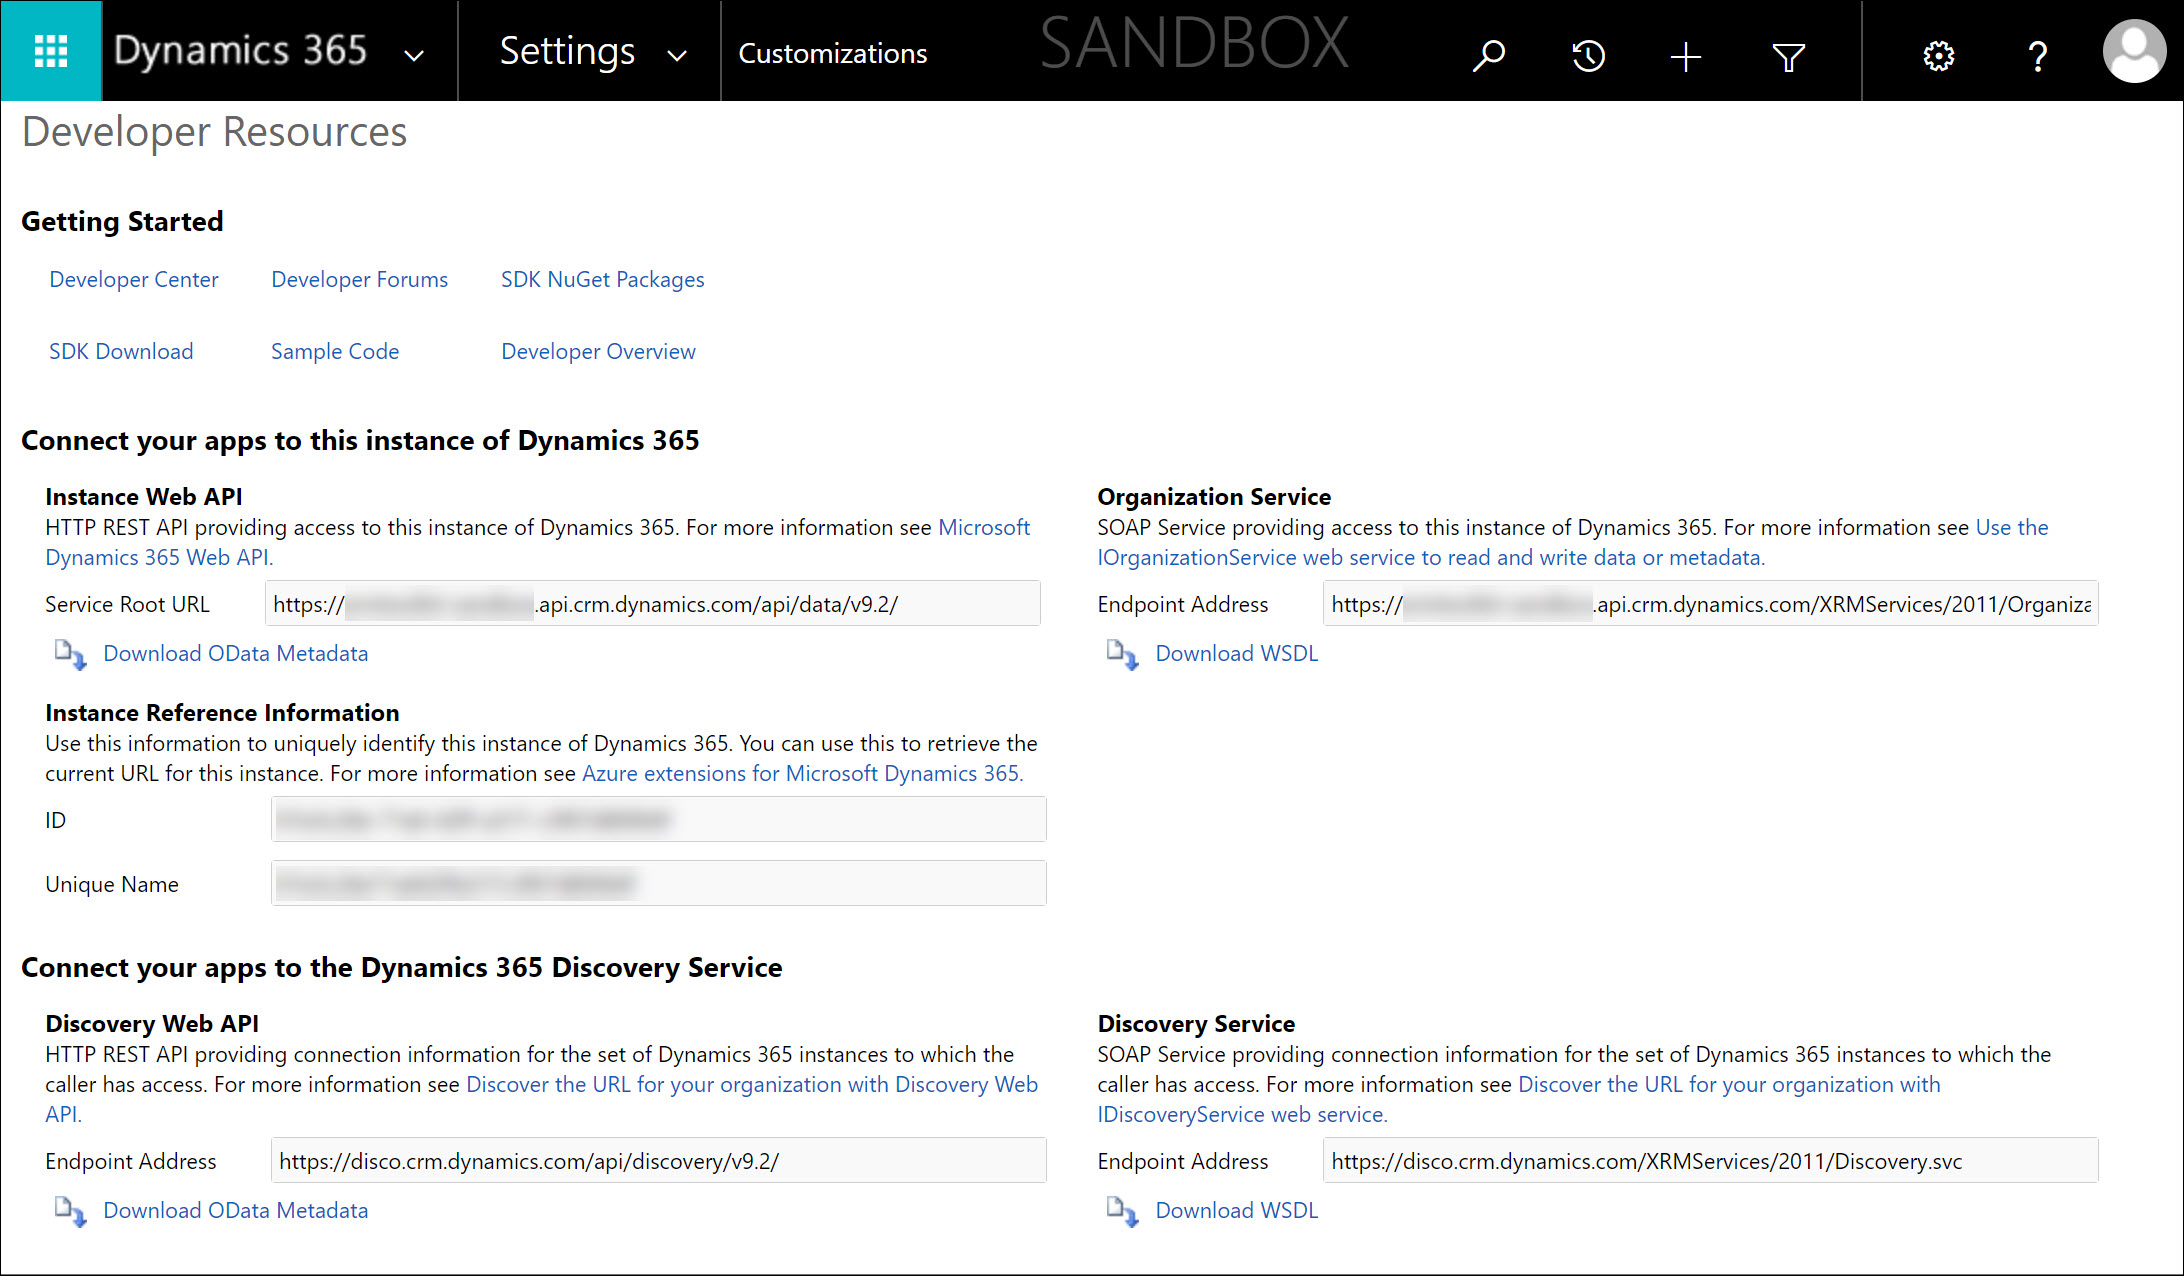Click the Instance Web API OData download icon

pos(70,654)
